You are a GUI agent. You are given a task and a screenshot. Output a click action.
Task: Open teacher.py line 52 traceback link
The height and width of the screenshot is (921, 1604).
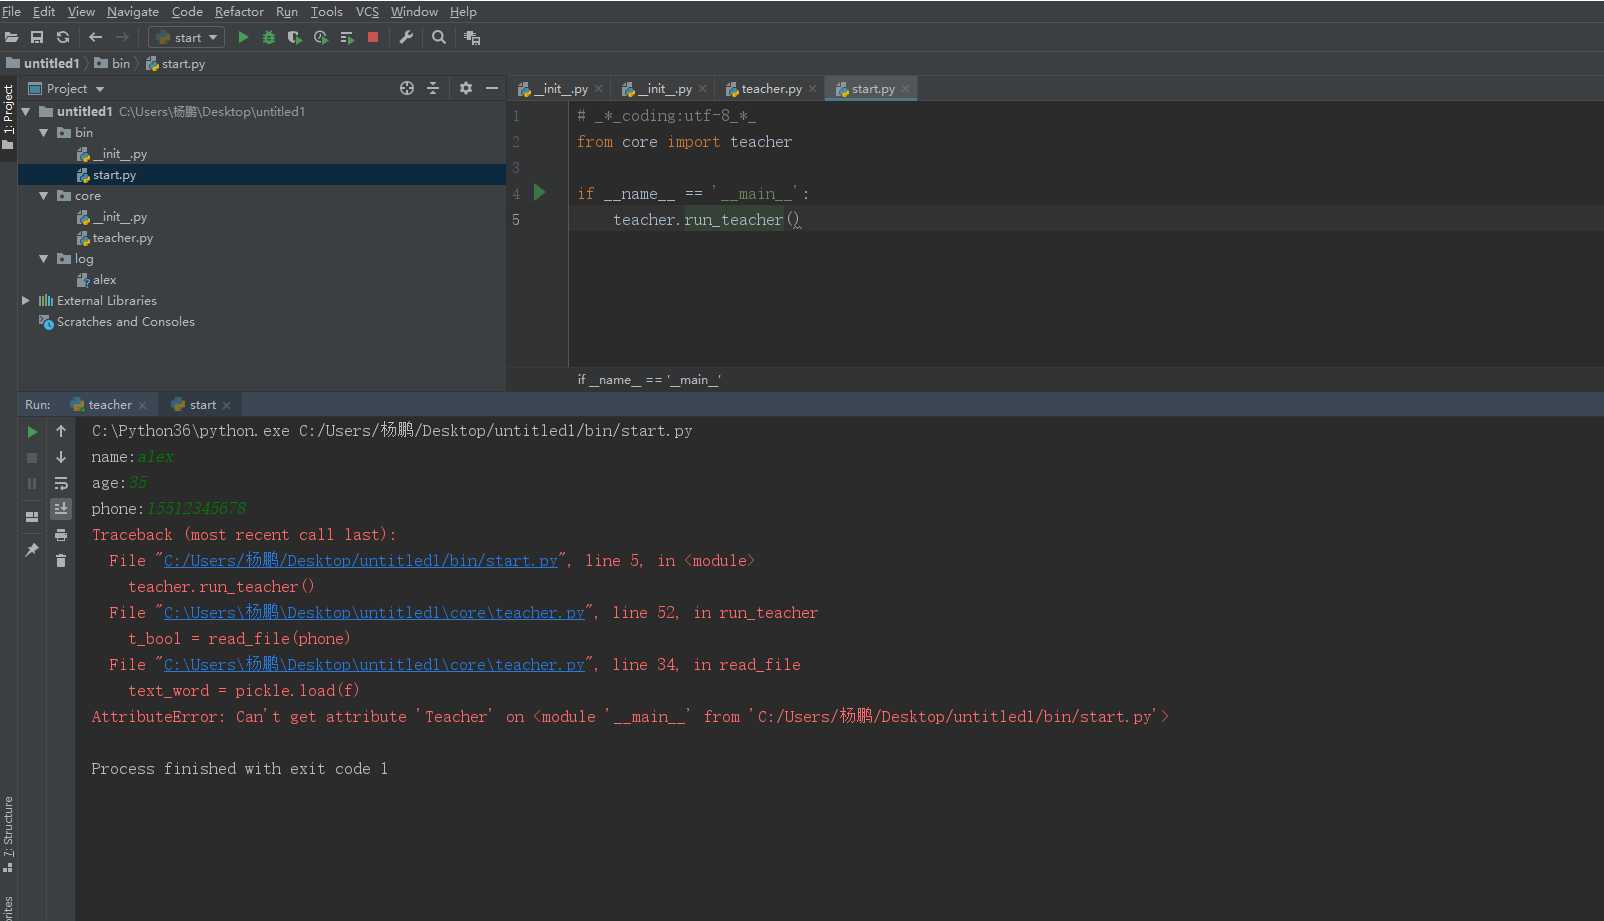click(x=374, y=613)
